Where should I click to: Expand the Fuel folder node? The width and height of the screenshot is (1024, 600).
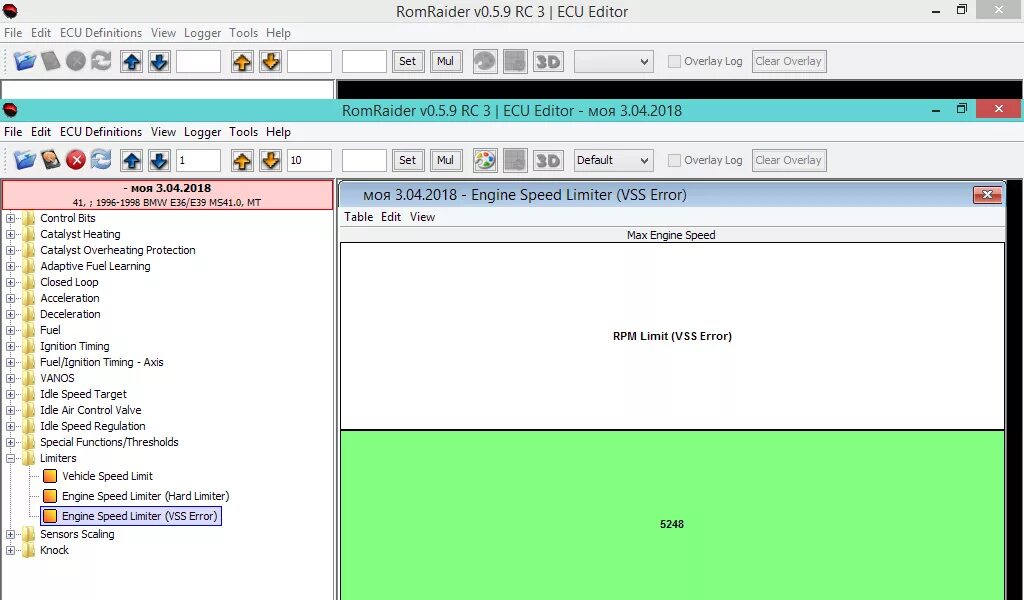10,330
